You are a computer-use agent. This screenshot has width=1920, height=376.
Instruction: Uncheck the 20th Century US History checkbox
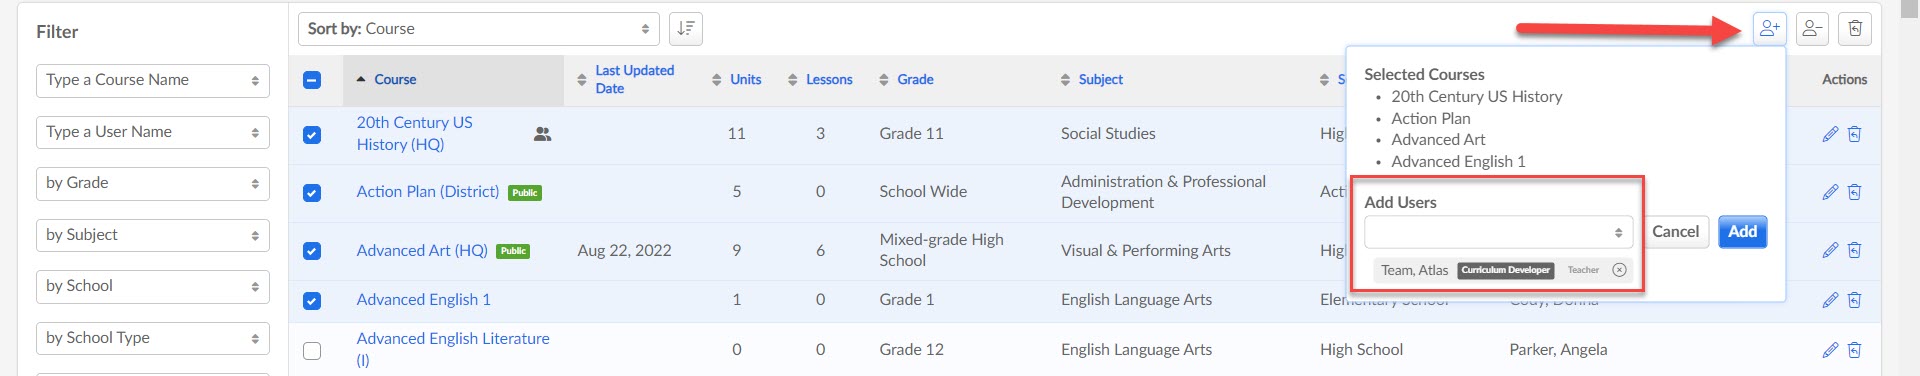coord(312,135)
